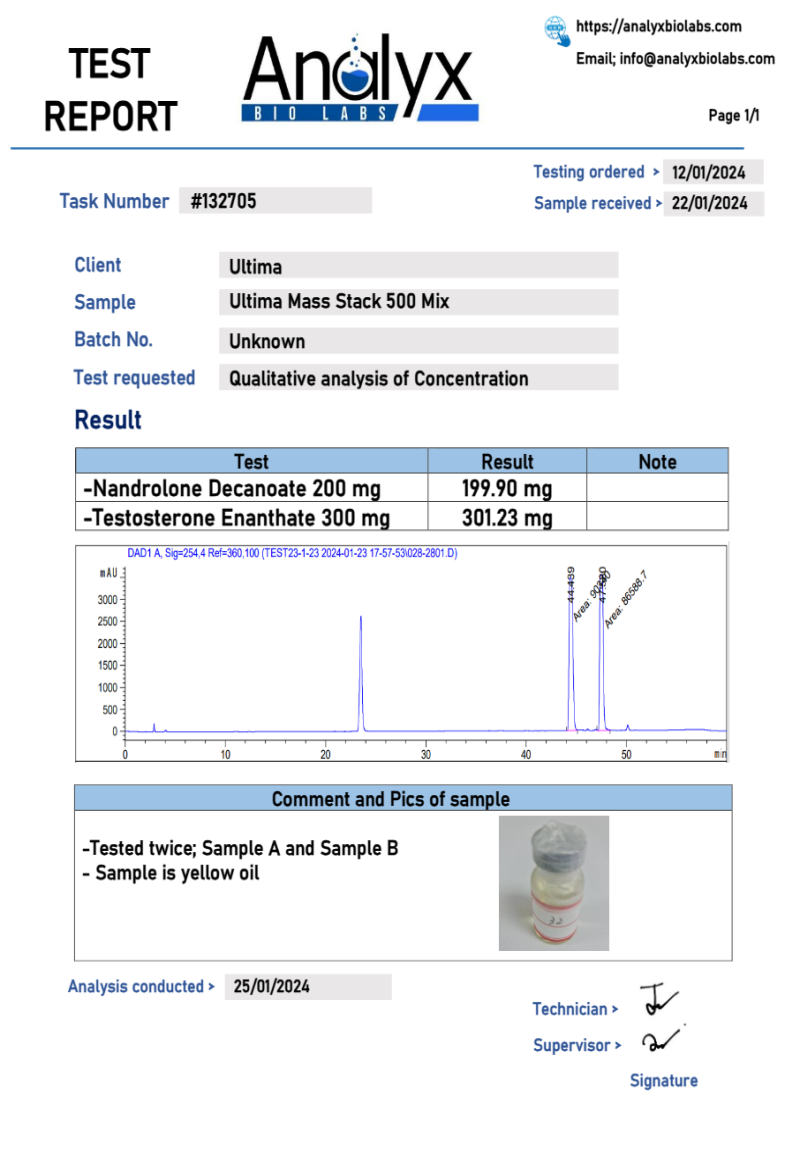Click the Analyx Bio Labs logo
This screenshot has height=1150, width=800.
[x=359, y=80]
